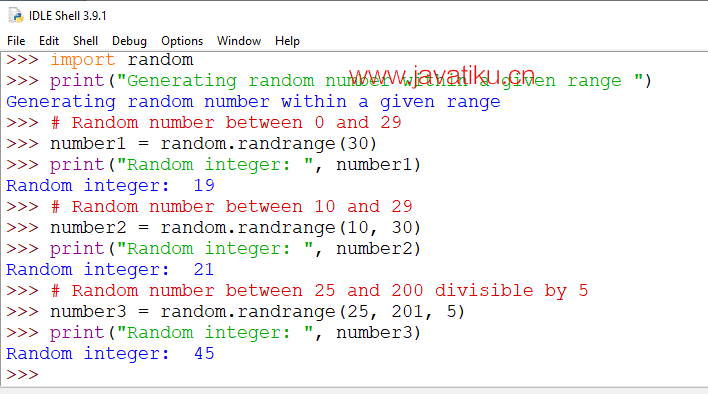Click the 'import random' line
This screenshot has height=394, width=708.
coord(100,60)
